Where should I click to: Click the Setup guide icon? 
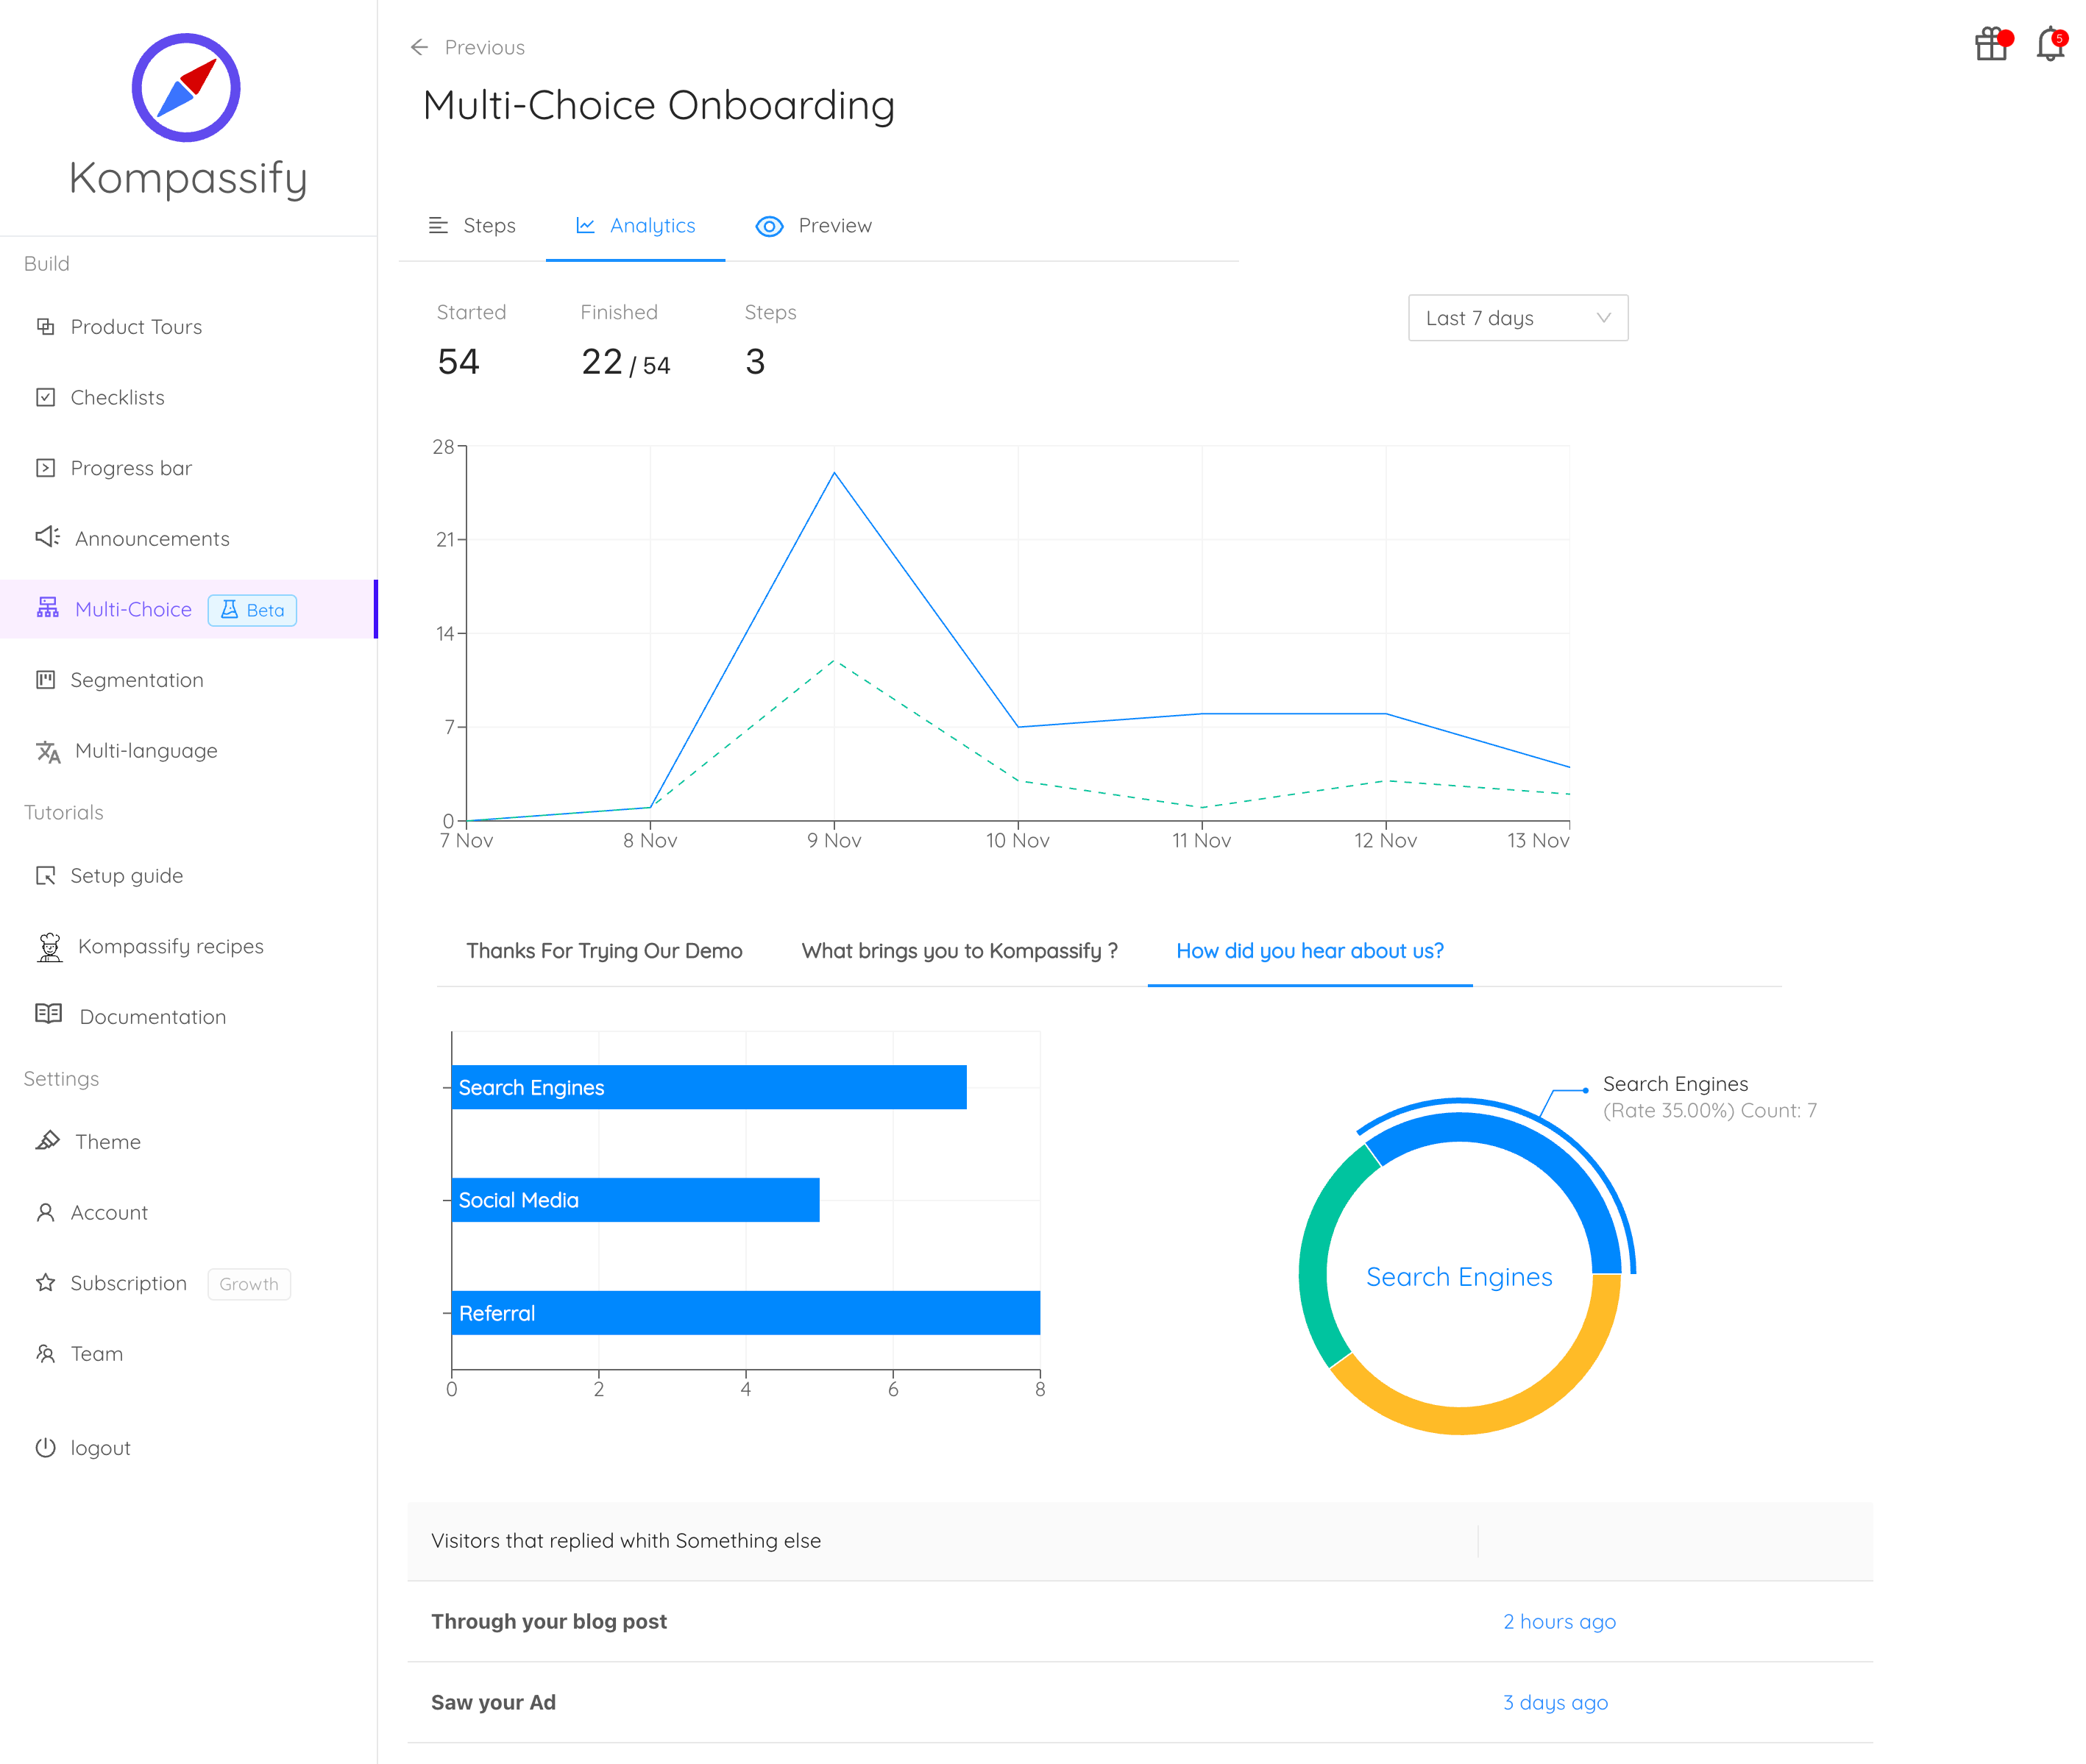click(46, 875)
